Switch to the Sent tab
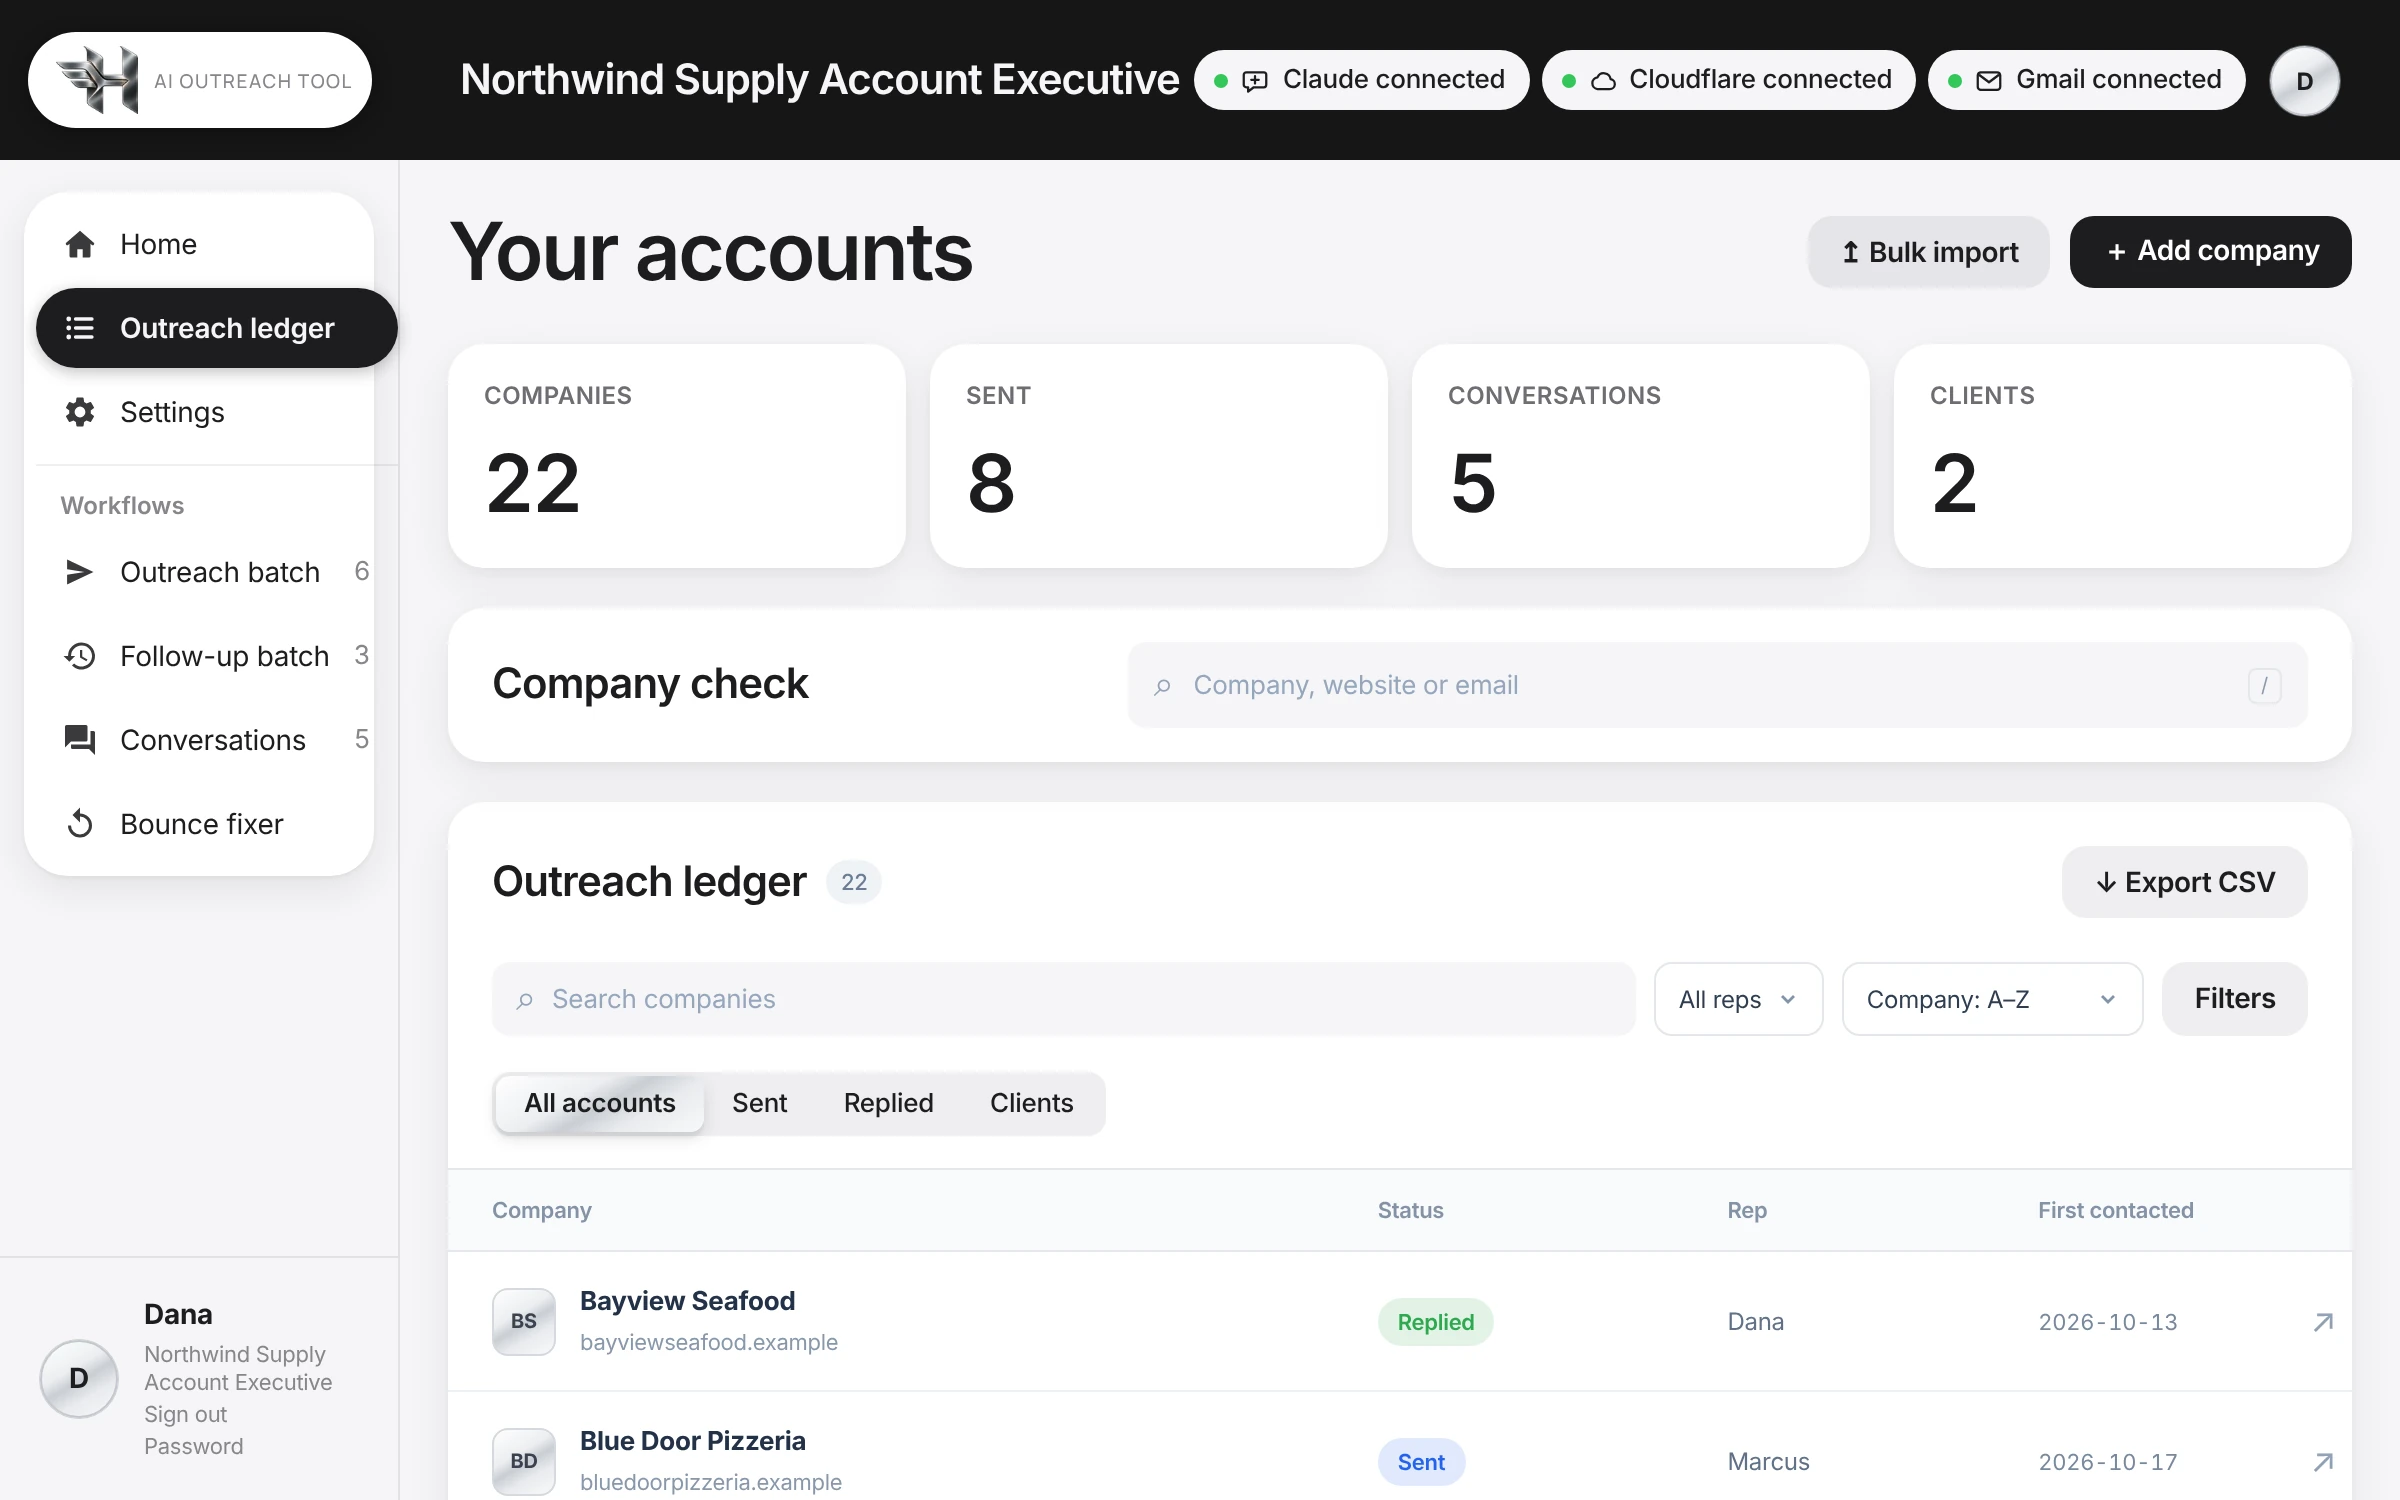Screen dimensions: 2400x1500 [x=759, y=1103]
